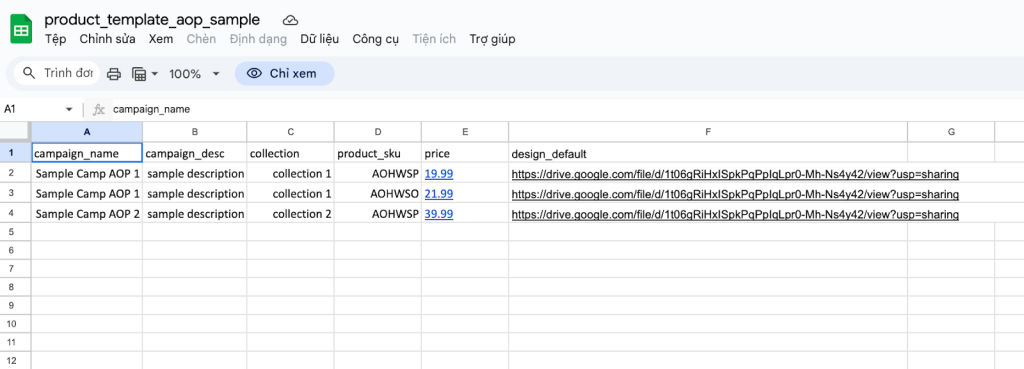Open the Tệp menu
The height and width of the screenshot is (369, 1024).
[x=56, y=39]
